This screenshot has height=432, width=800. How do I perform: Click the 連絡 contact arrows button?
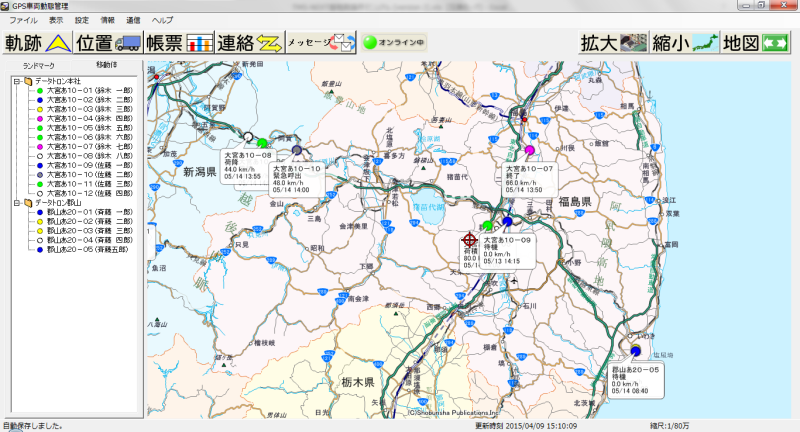pyautogui.click(x=250, y=43)
